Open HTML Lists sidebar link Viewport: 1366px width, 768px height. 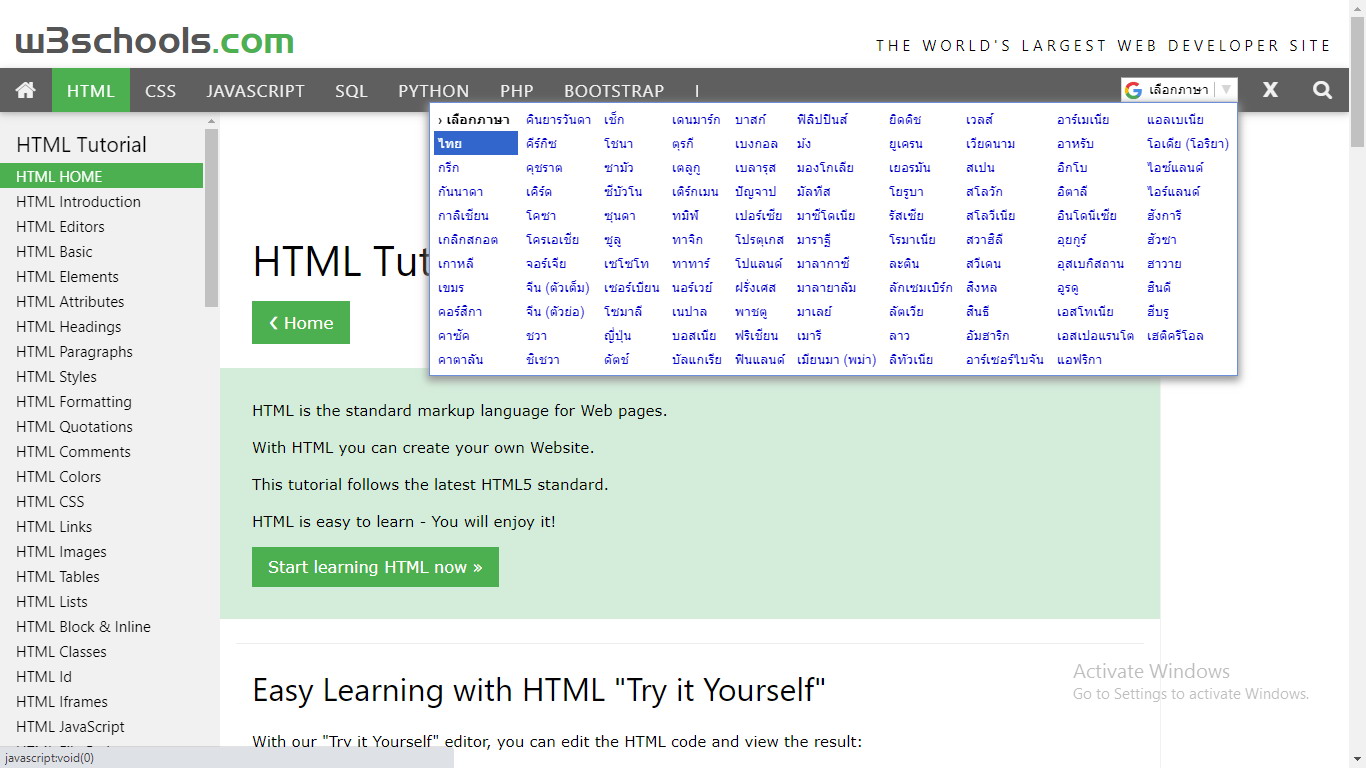pyautogui.click(x=52, y=601)
